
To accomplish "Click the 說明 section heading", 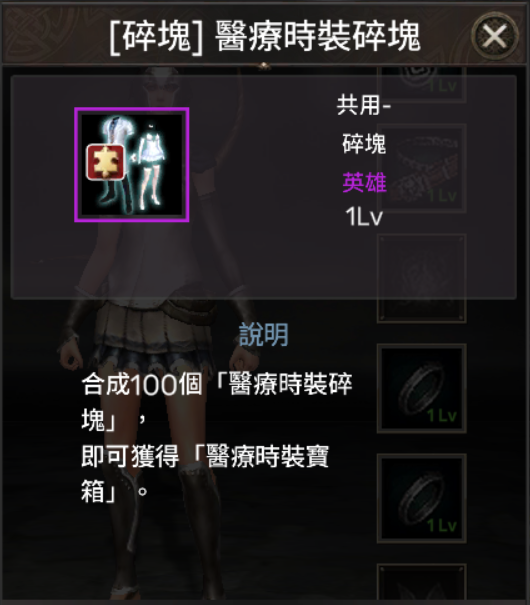I will 263,335.
